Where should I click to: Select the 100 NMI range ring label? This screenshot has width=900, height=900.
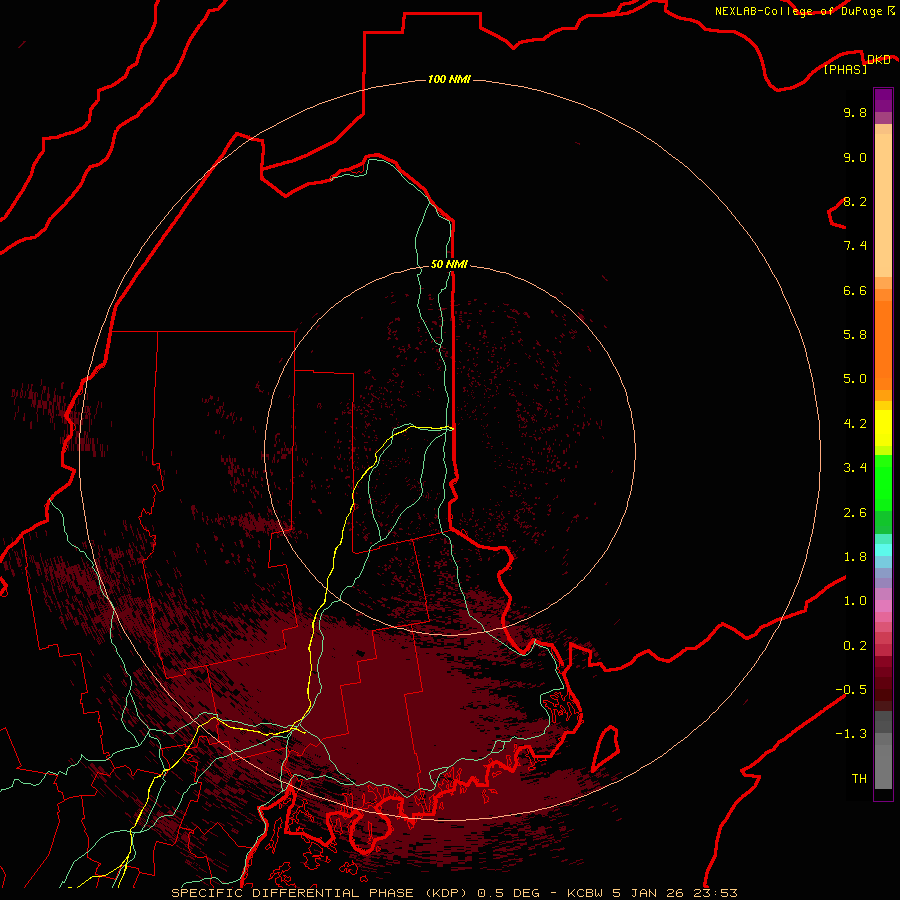tap(449, 79)
